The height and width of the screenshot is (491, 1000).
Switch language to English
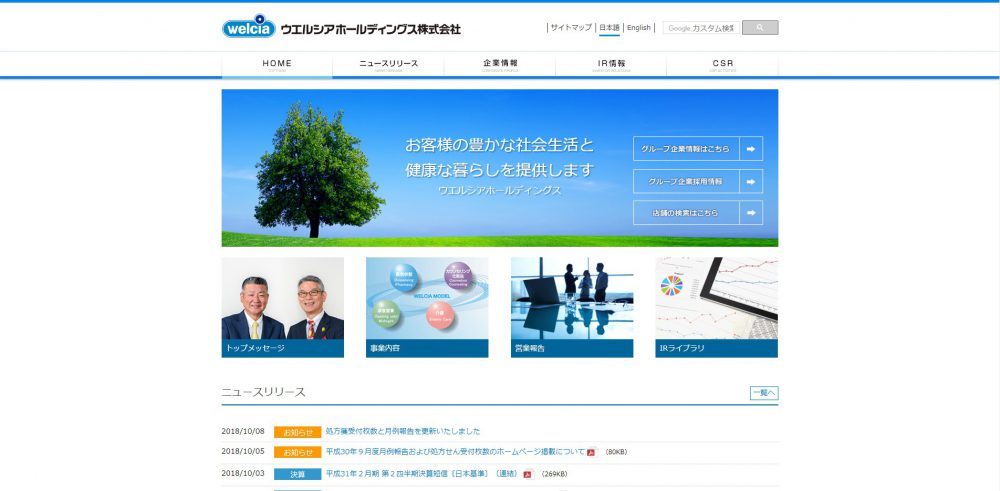point(638,27)
